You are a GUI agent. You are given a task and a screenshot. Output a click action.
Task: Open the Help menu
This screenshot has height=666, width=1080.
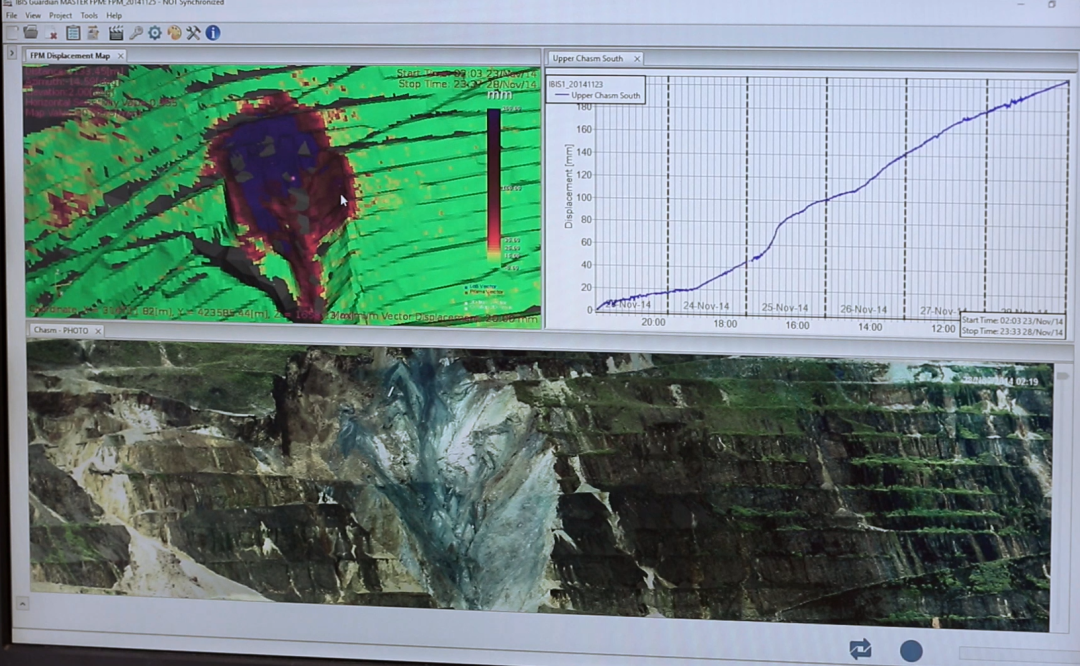[114, 15]
